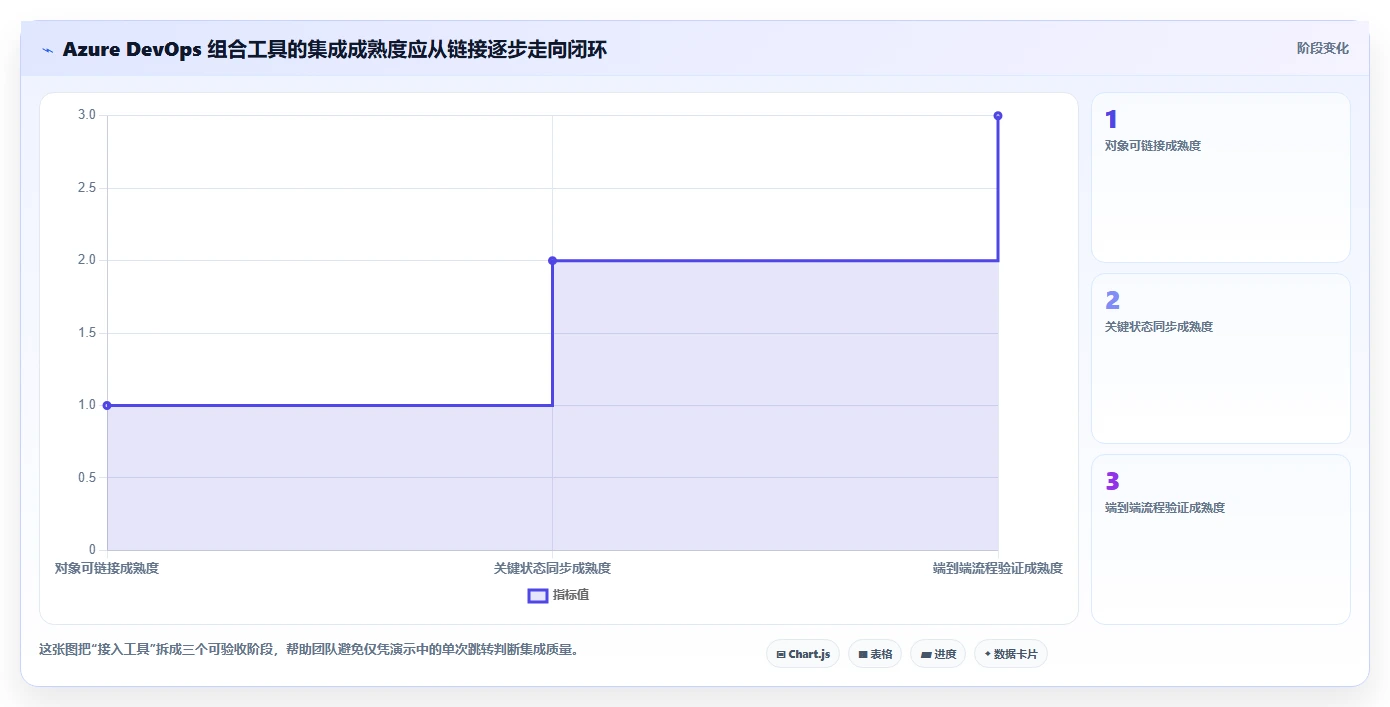This screenshot has height=707, width=1390.
Task: Select the 进度 chip
Action: [x=938, y=654]
